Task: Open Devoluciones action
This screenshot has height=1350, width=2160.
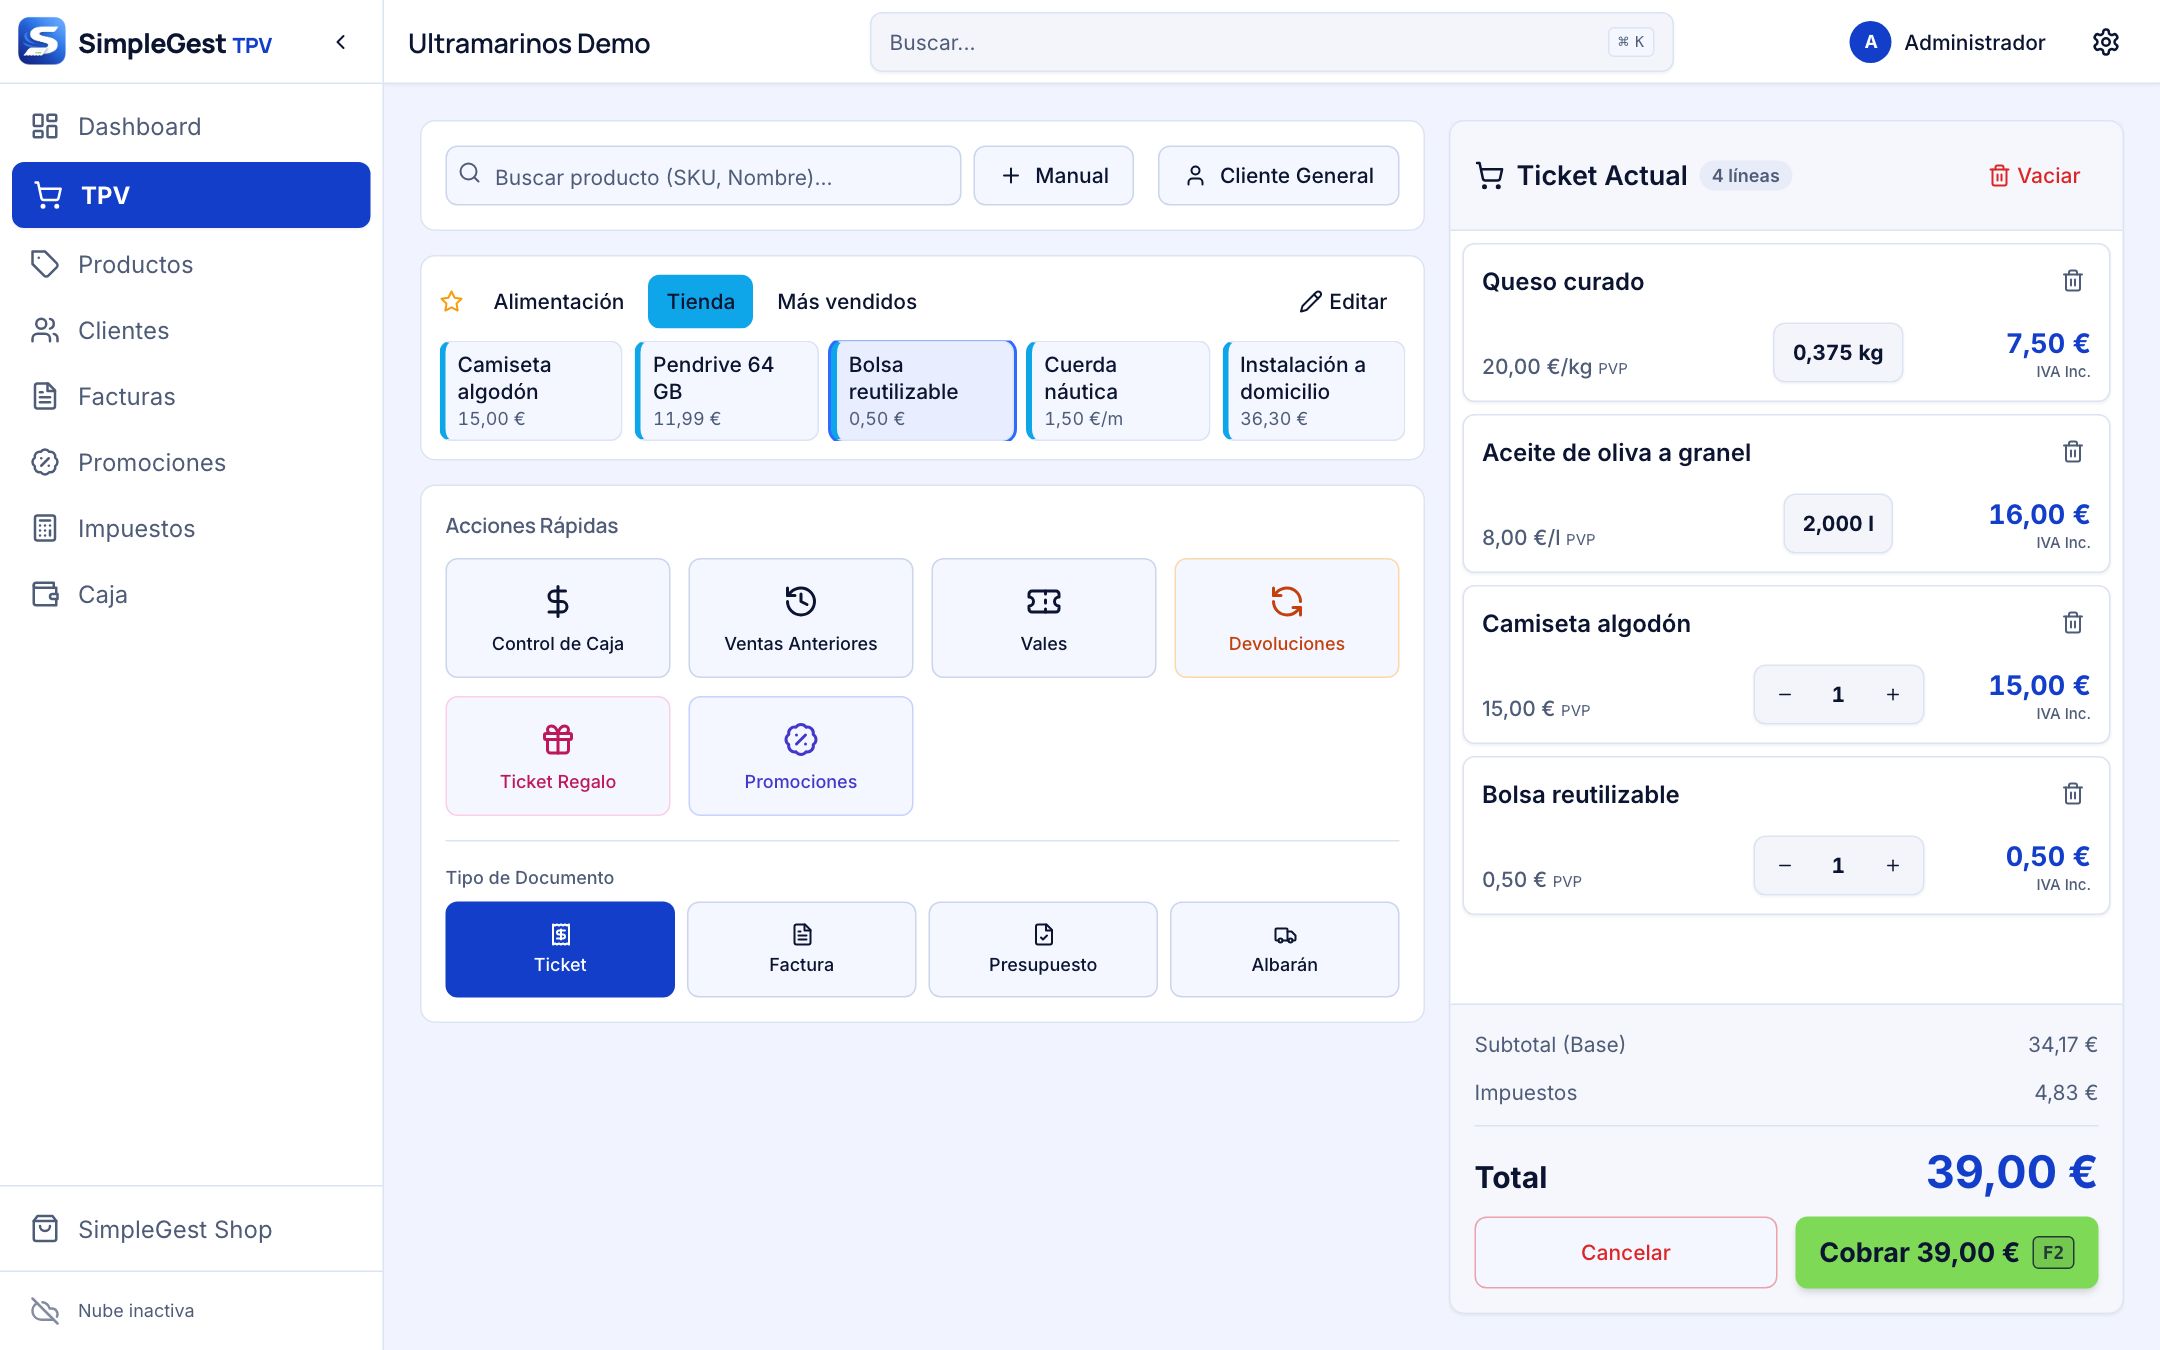Action: (x=1287, y=618)
